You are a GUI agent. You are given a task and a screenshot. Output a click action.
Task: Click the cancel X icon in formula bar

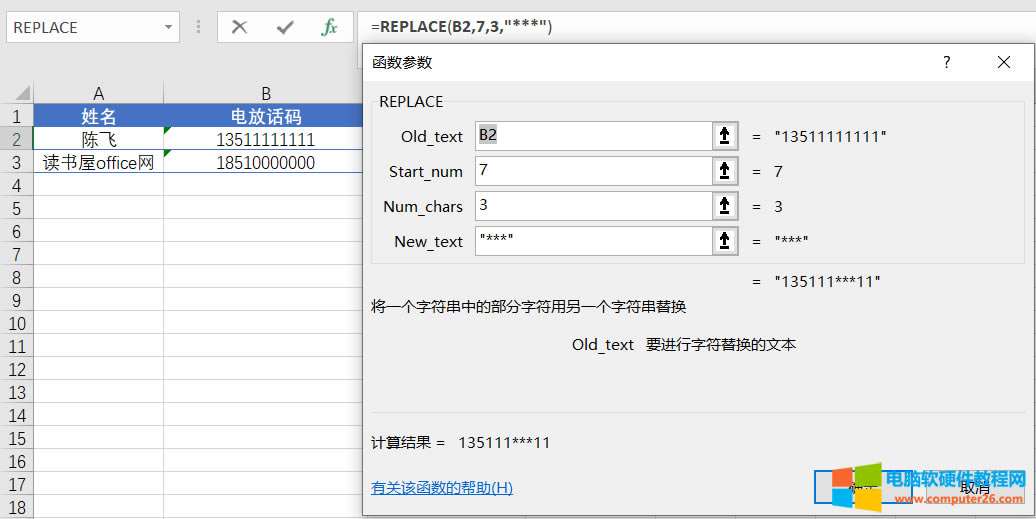coord(239,27)
